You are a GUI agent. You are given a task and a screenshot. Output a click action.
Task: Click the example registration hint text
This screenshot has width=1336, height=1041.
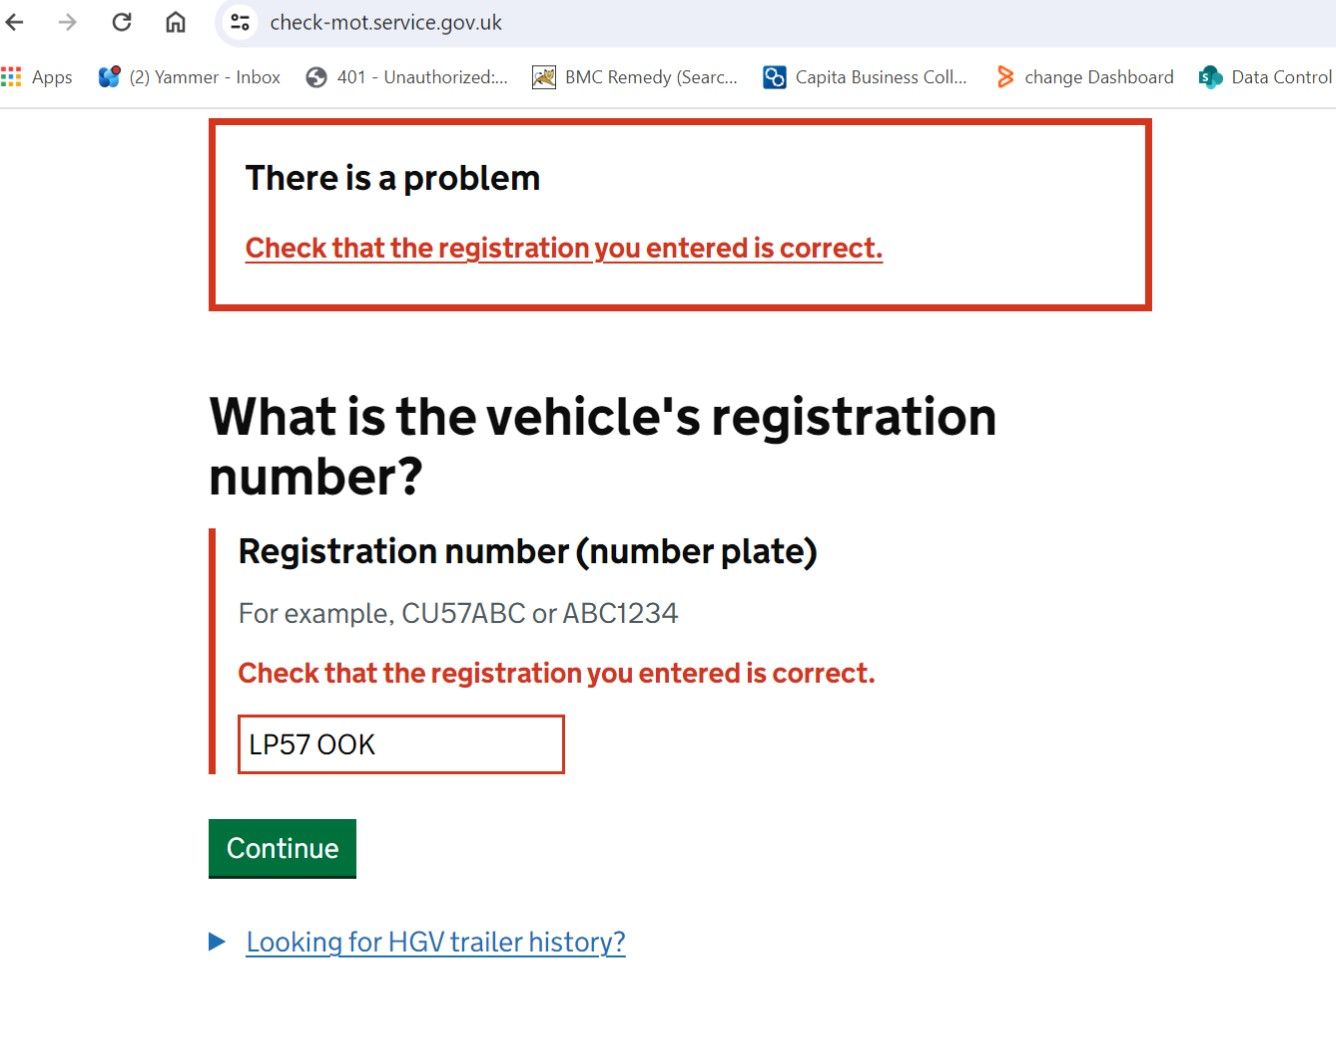458,613
